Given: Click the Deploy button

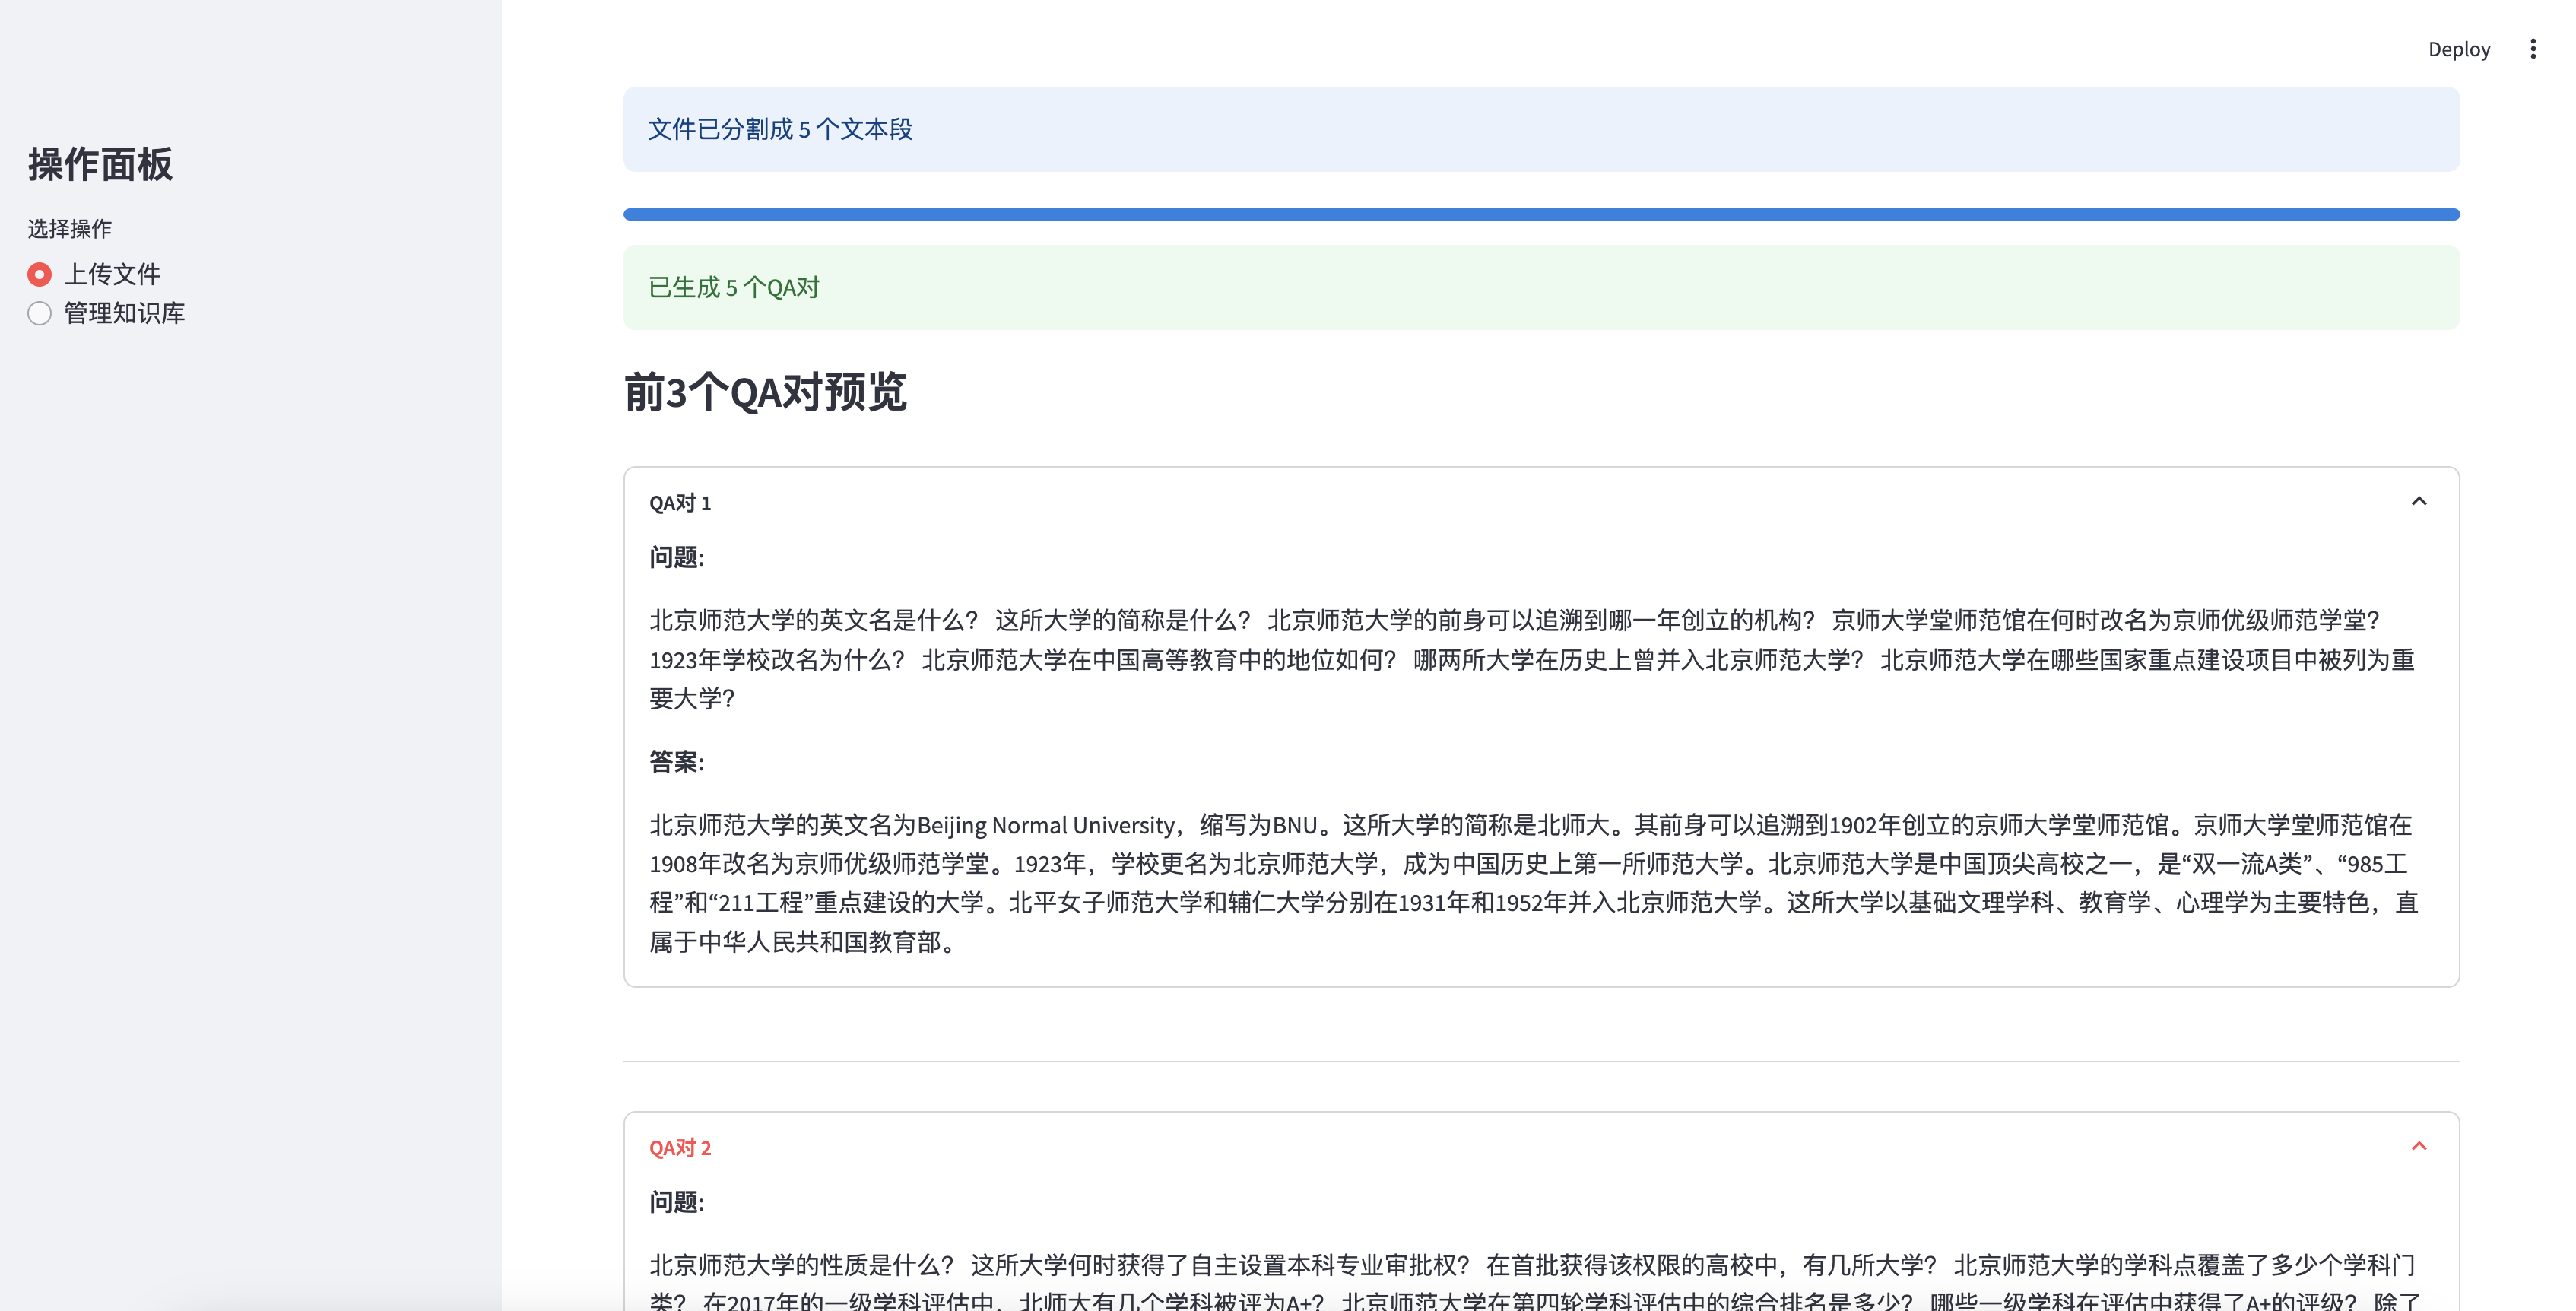Looking at the screenshot, I should [2458, 49].
